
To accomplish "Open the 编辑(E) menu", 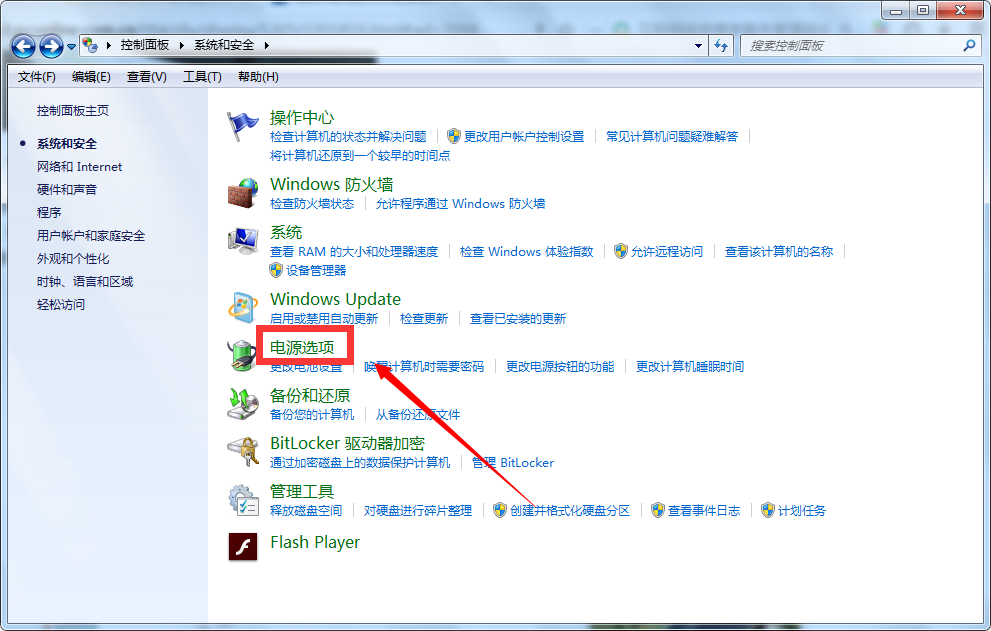I will pos(91,77).
